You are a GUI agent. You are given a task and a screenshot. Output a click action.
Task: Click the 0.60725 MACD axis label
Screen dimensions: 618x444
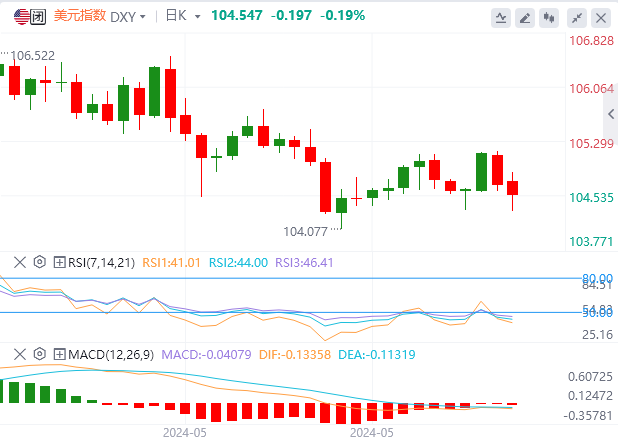(x=590, y=377)
